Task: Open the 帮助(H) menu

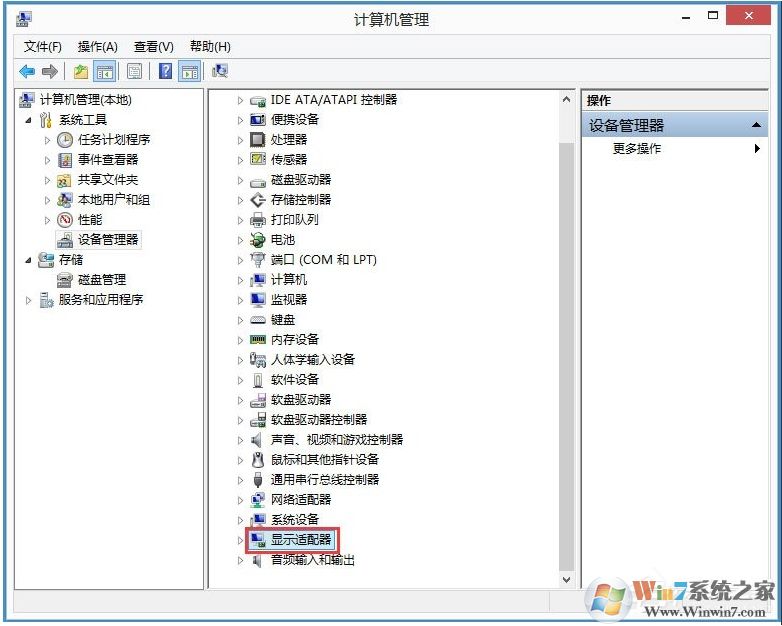Action: coord(210,47)
